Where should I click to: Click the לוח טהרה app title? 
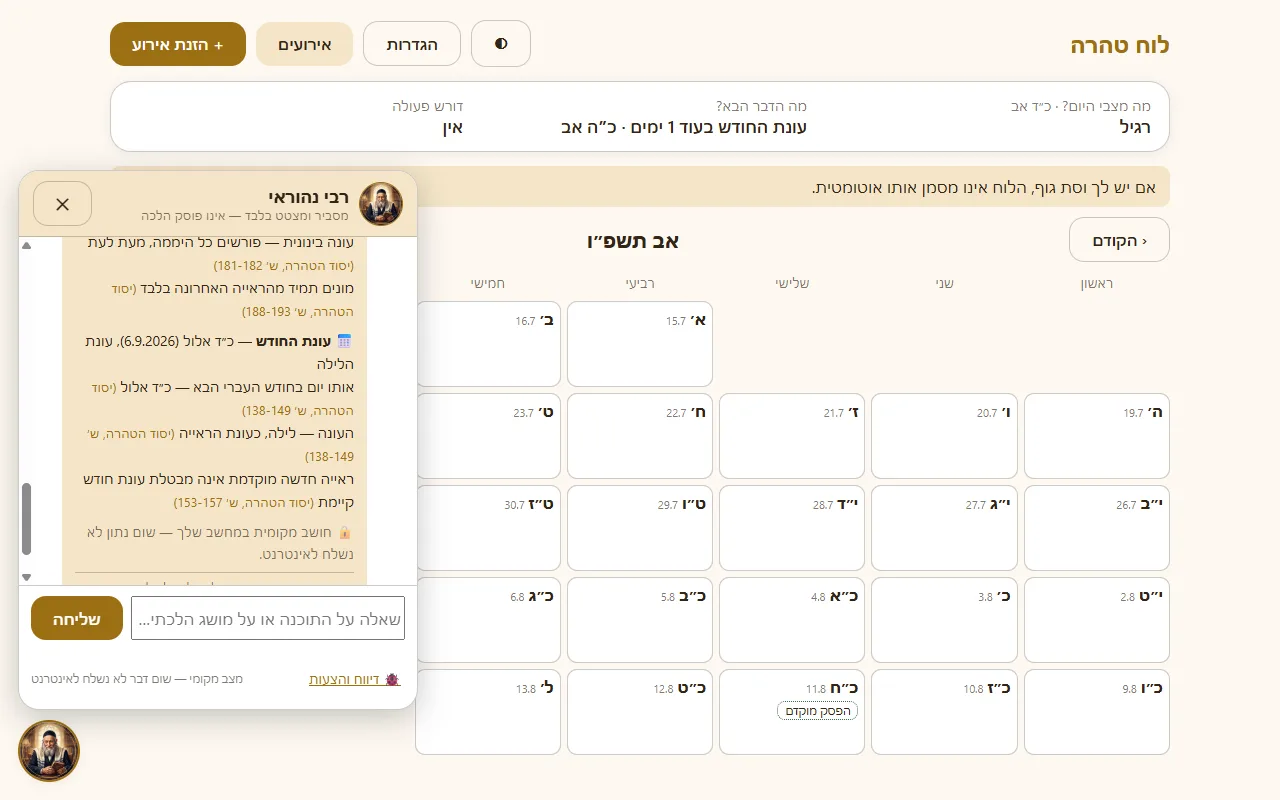click(1120, 45)
